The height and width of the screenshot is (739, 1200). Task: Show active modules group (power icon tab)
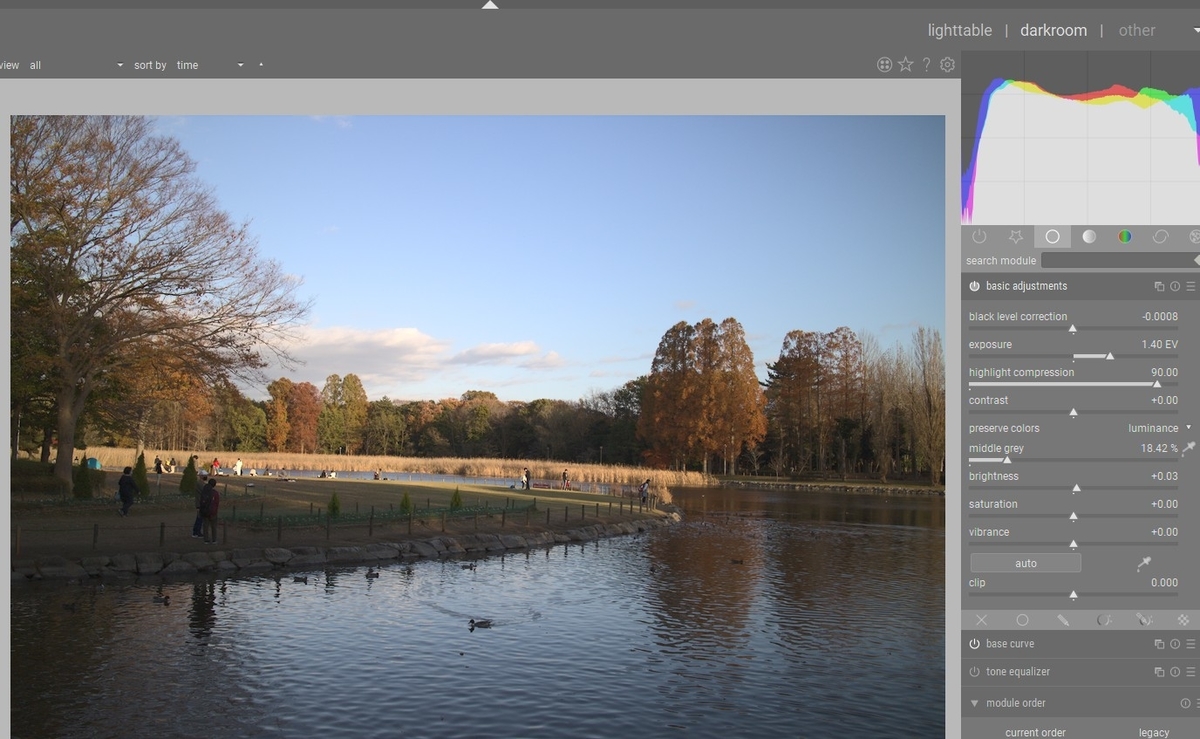979,237
